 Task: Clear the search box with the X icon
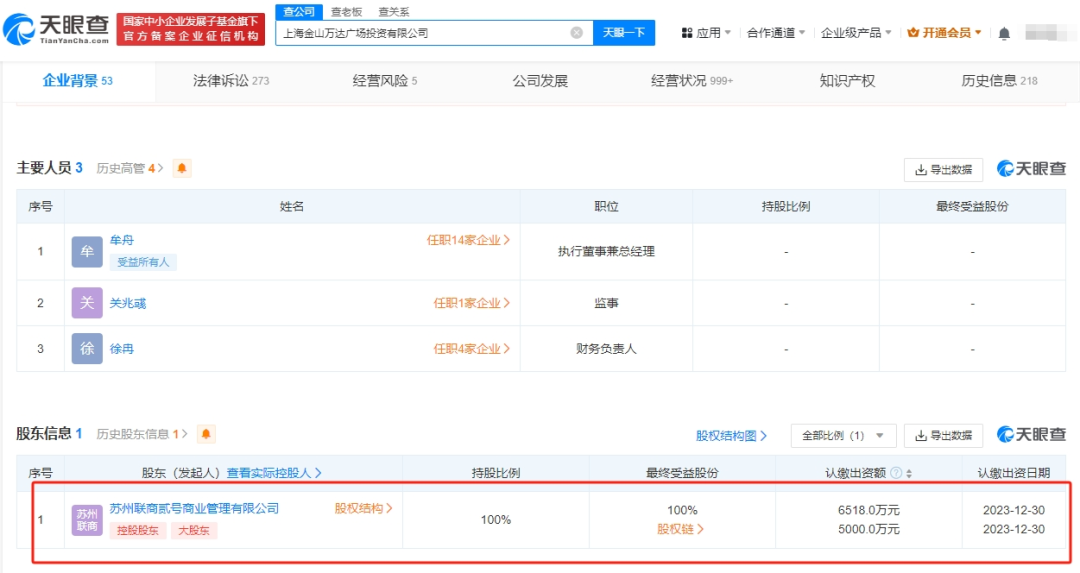coord(577,32)
